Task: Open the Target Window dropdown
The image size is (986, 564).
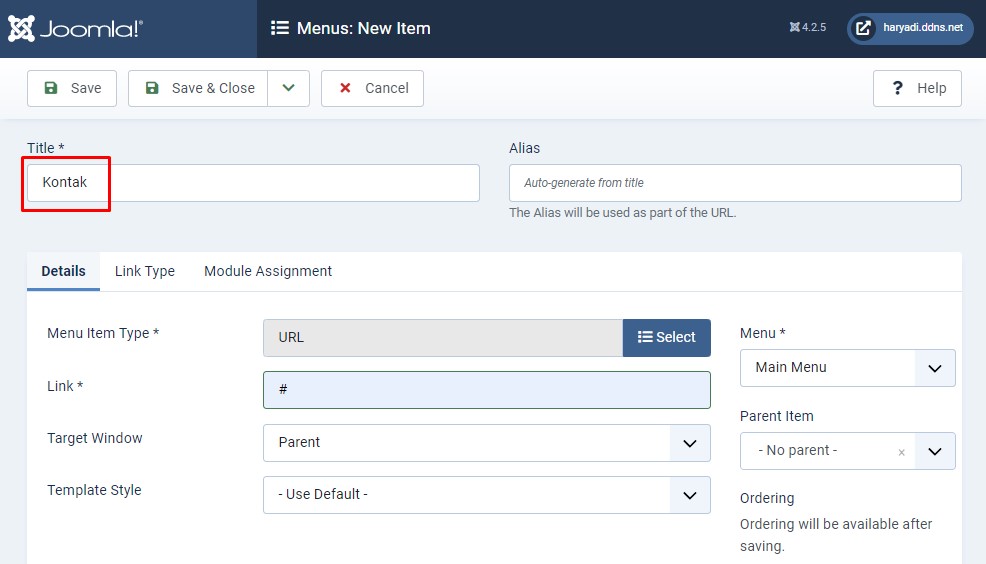Action: tap(486, 443)
